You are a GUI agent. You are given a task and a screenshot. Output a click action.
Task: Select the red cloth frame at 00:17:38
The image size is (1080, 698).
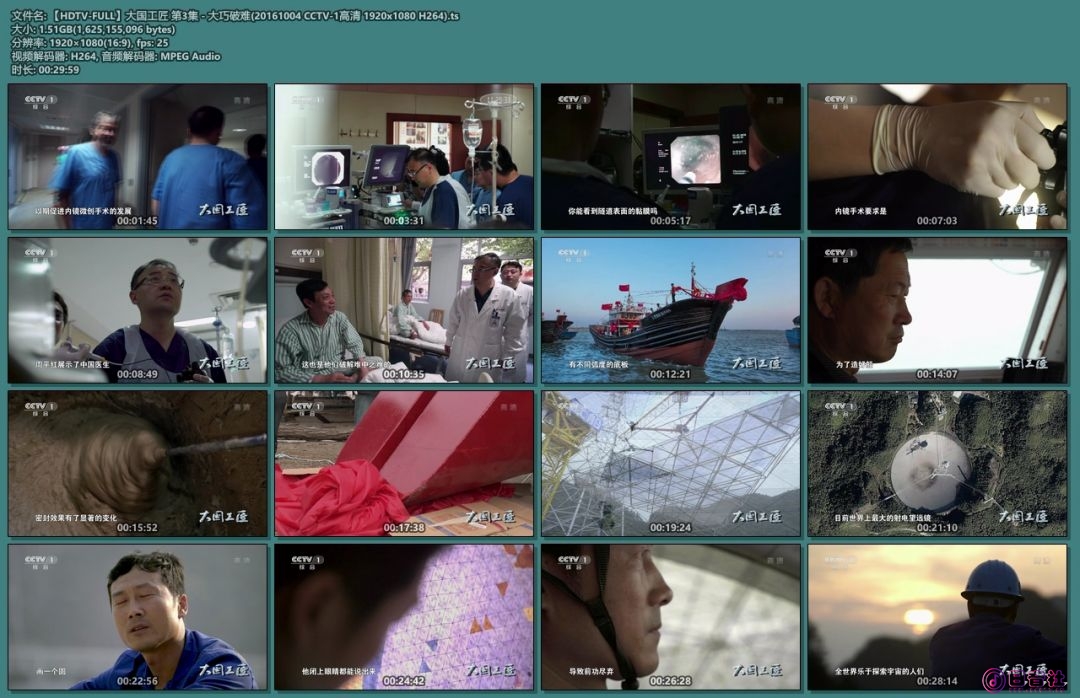tap(404, 464)
